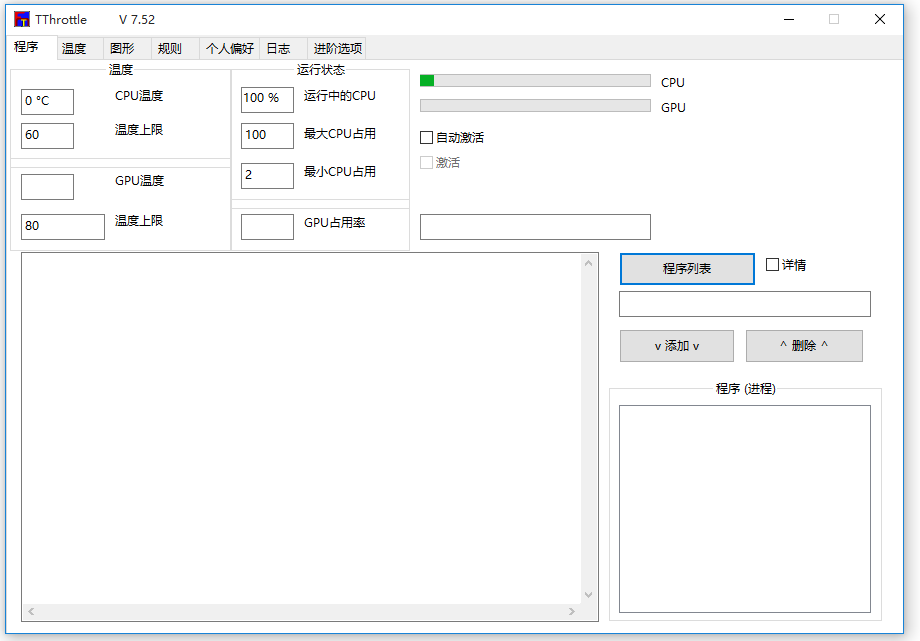Close the TThrottle window

[x=880, y=19]
